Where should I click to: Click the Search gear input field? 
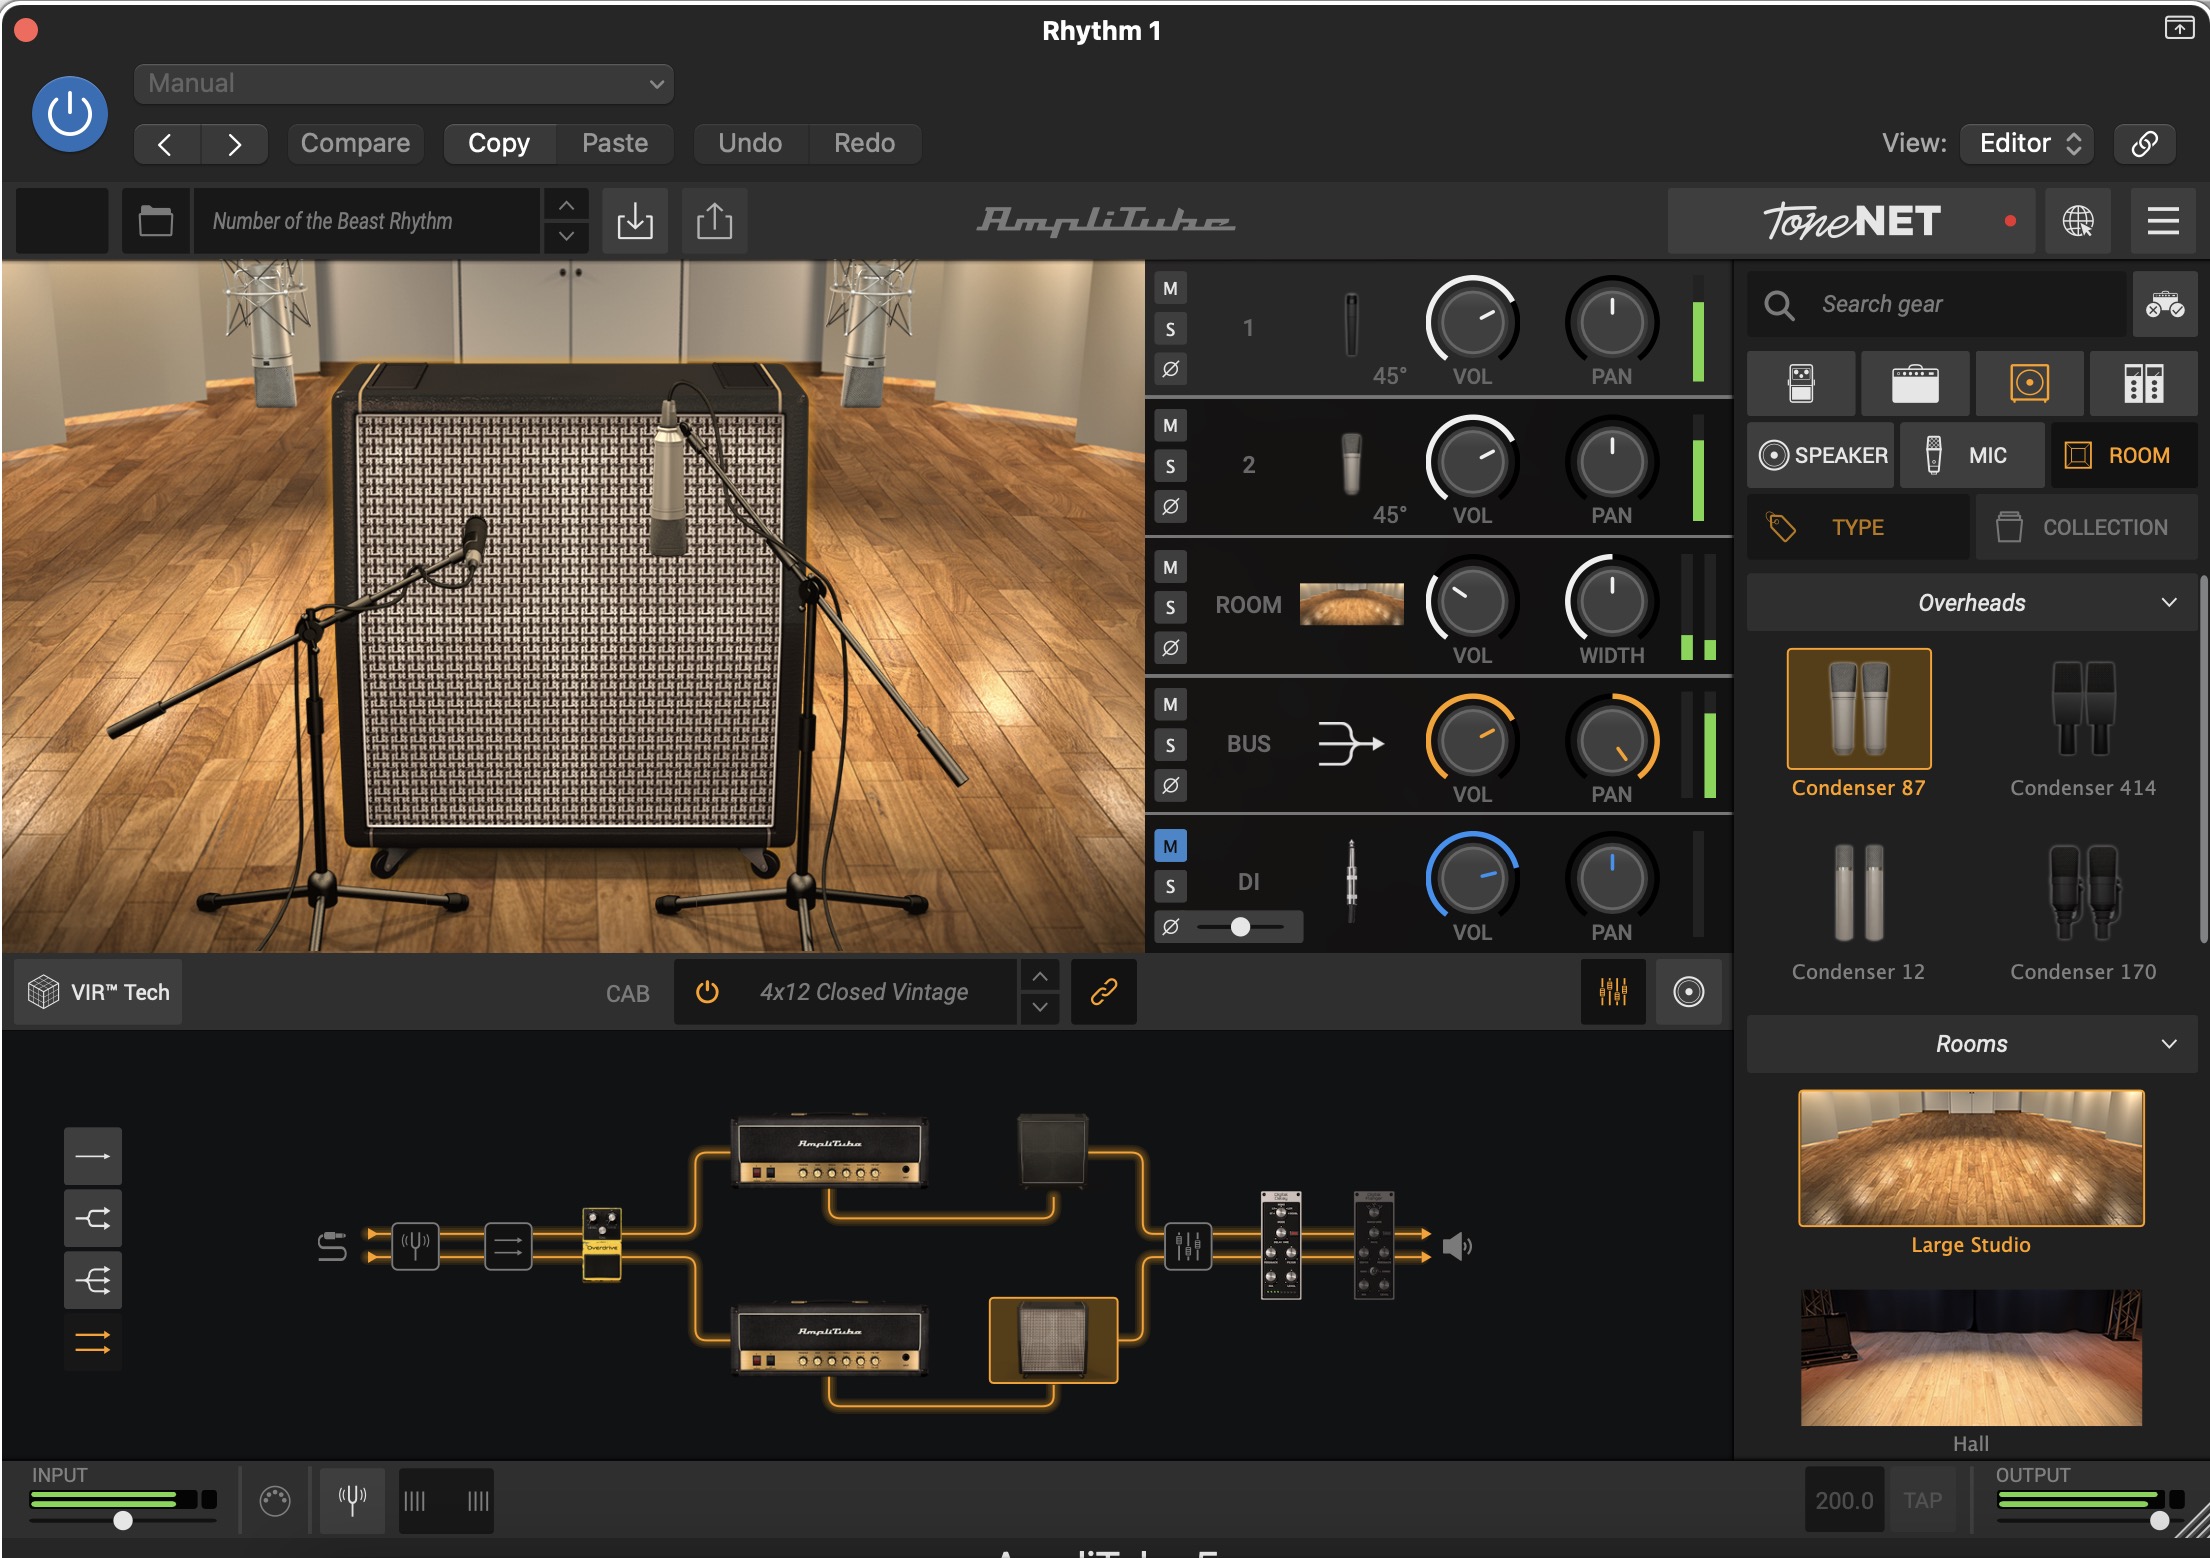tap(1937, 304)
